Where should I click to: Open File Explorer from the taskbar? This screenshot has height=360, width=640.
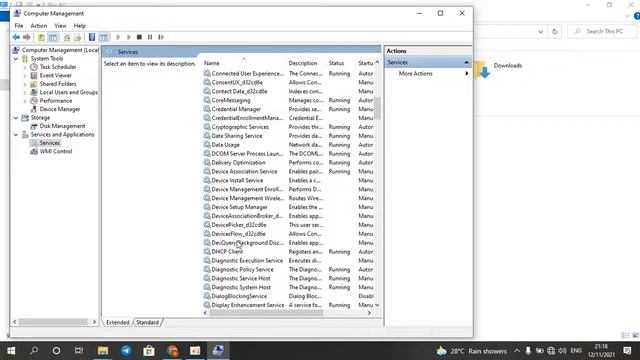coord(103,351)
